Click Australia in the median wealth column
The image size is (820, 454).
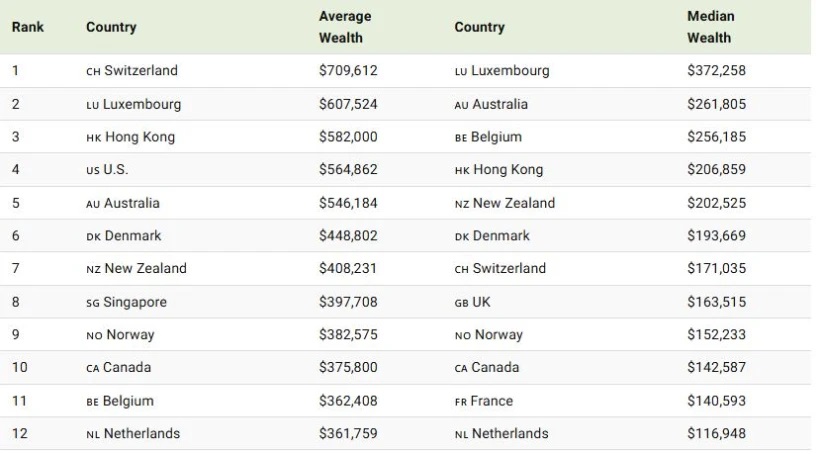[500, 104]
